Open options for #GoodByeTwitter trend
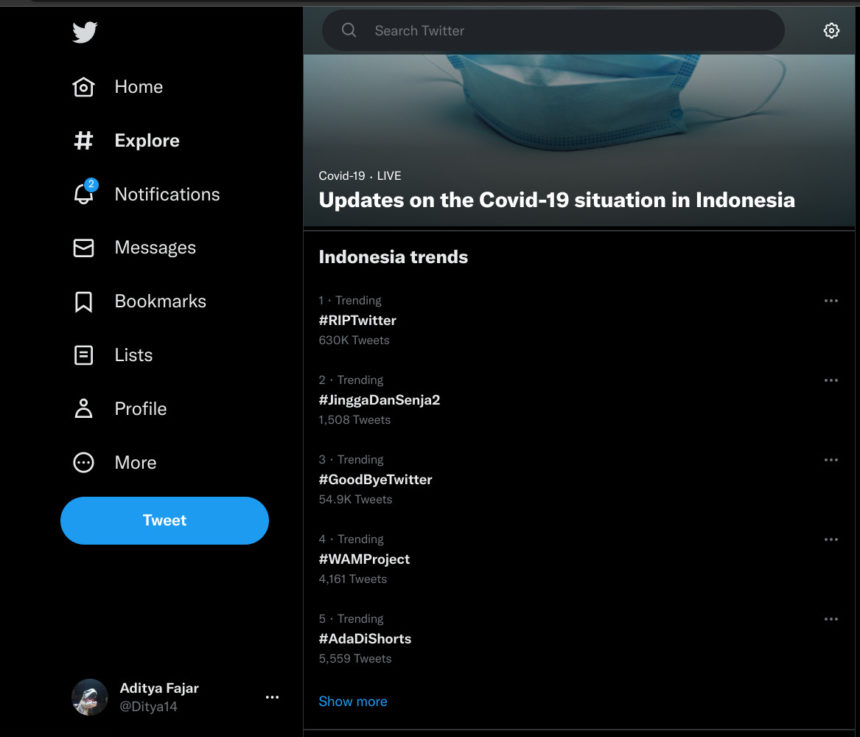 pyautogui.click(x=831, y=460)
